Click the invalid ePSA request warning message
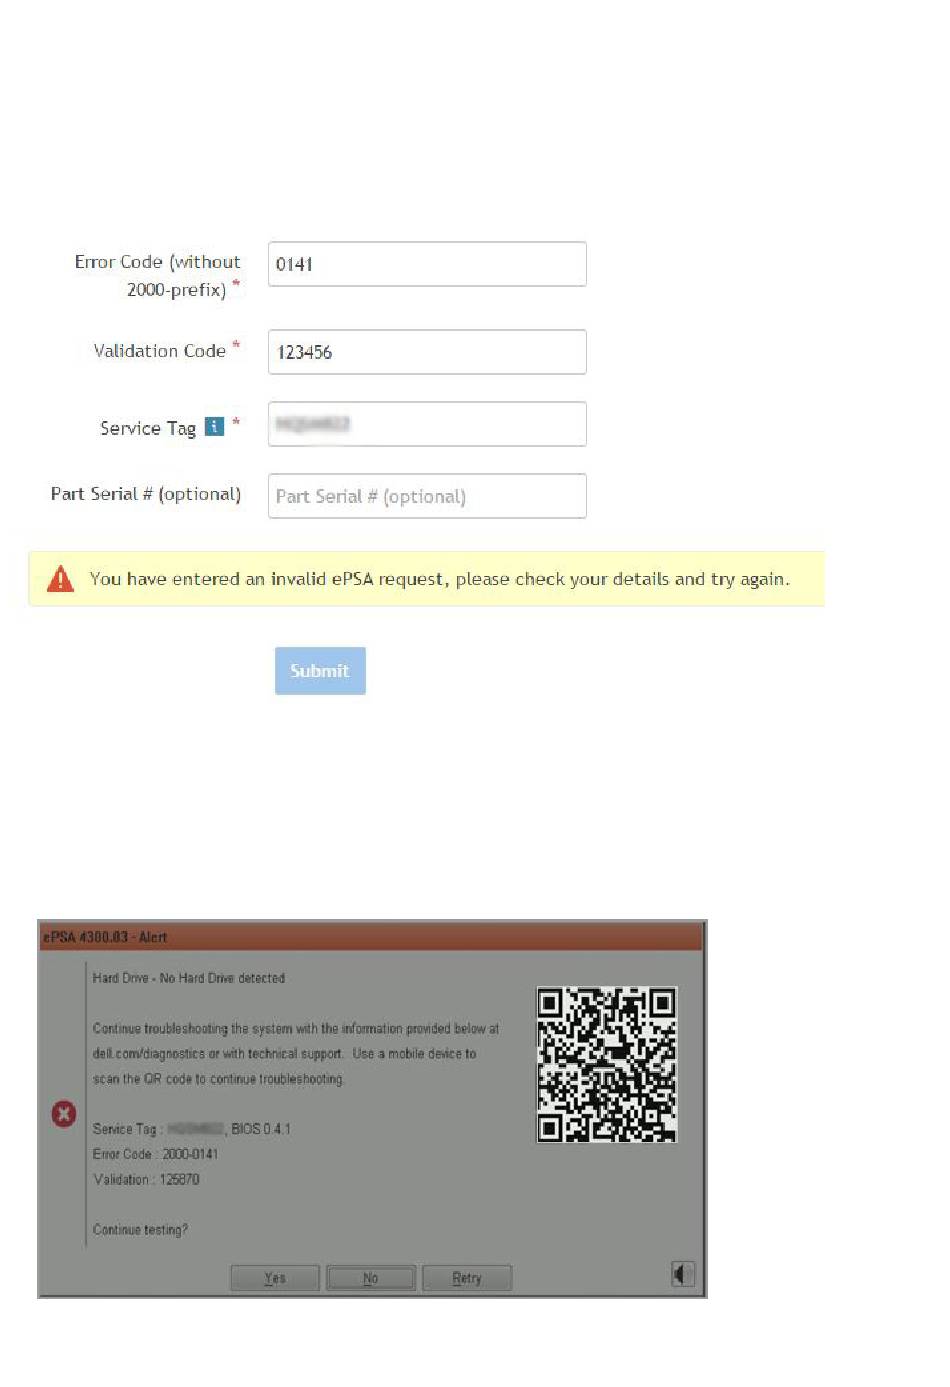The width and height of the screenshot is (950, 1387). (x=440, y=579)
